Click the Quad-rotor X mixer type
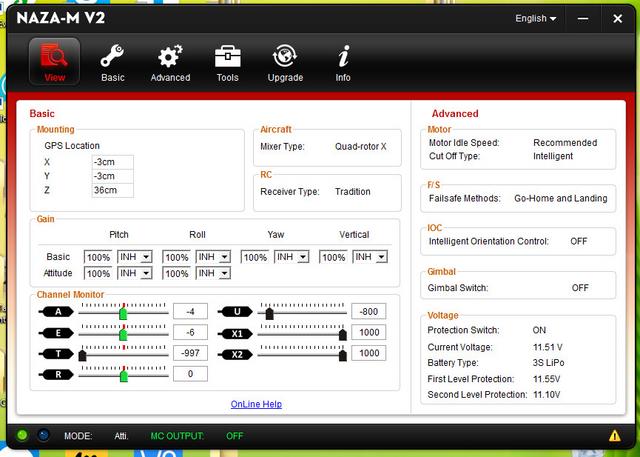Screen dimensions: 640x457 (360, 146)
